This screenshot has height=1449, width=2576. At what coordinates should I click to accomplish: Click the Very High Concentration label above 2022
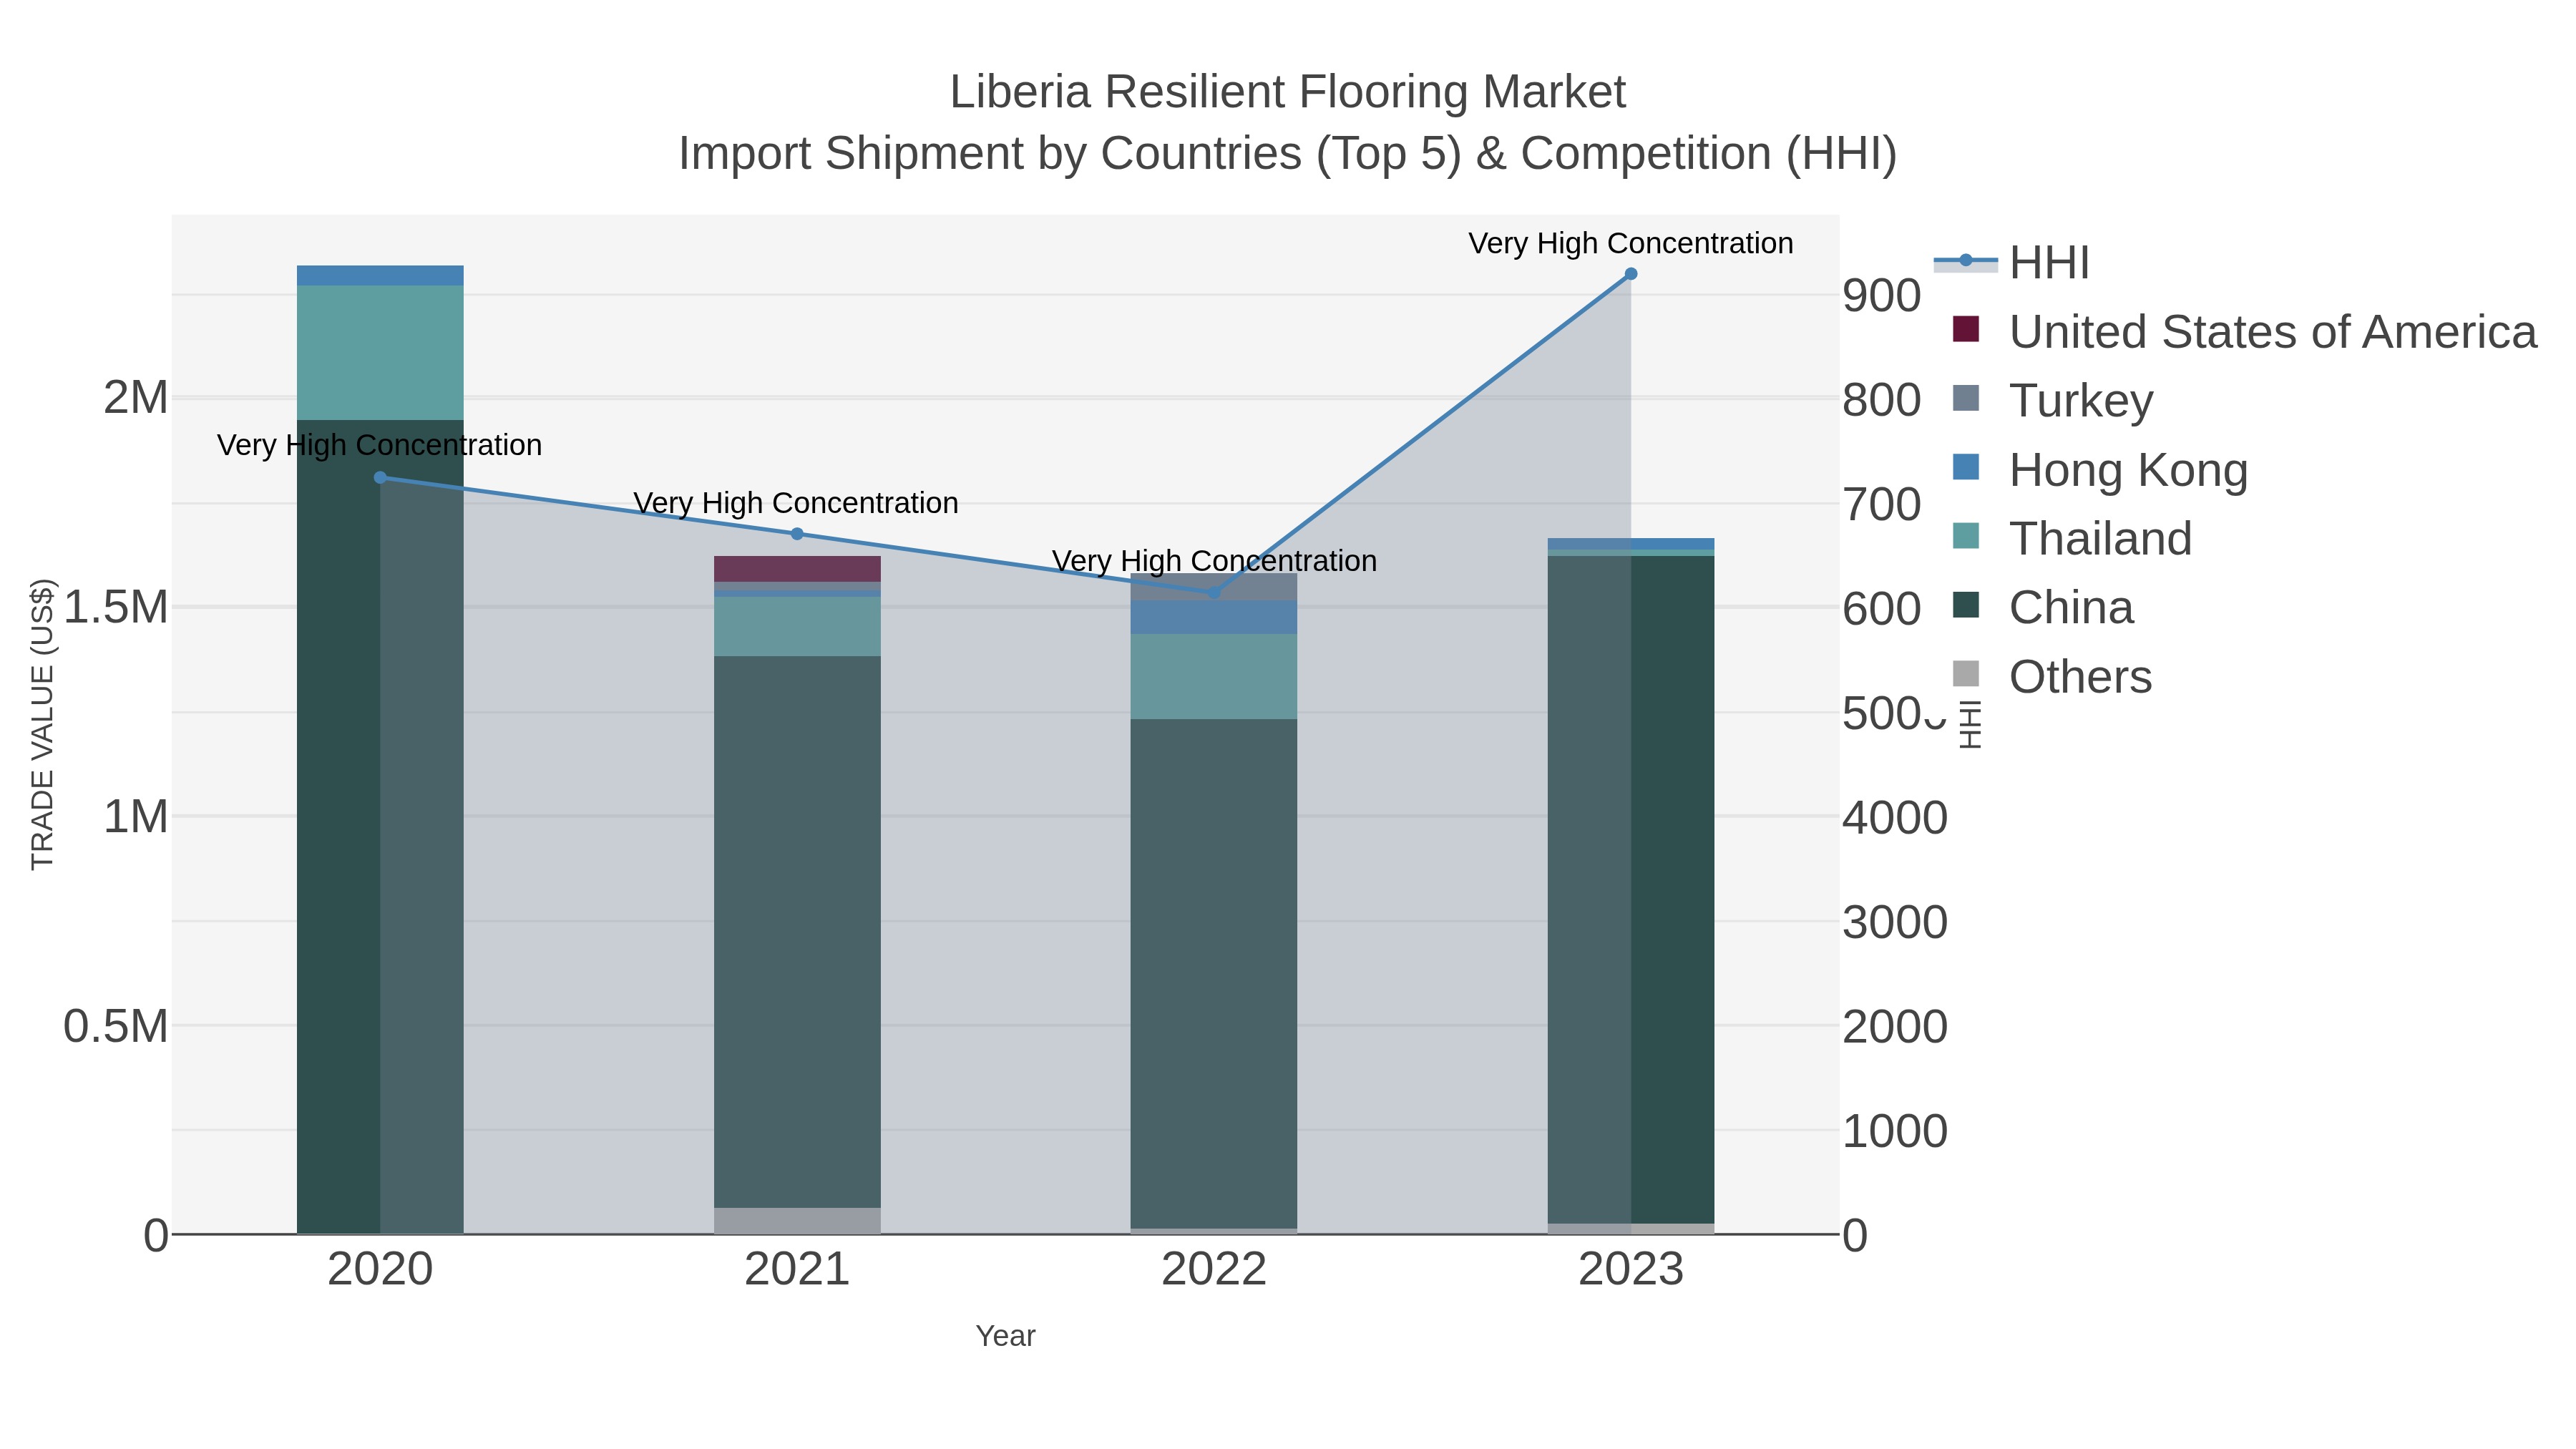[x=1214, y=561]
